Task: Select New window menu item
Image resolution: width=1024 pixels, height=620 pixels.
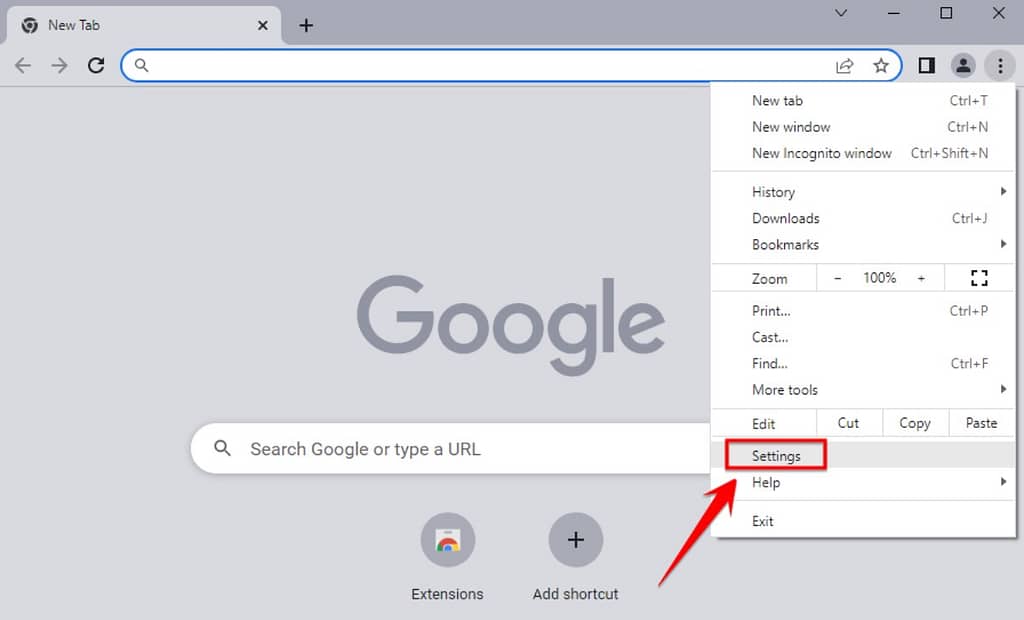Action: [863, 127]
